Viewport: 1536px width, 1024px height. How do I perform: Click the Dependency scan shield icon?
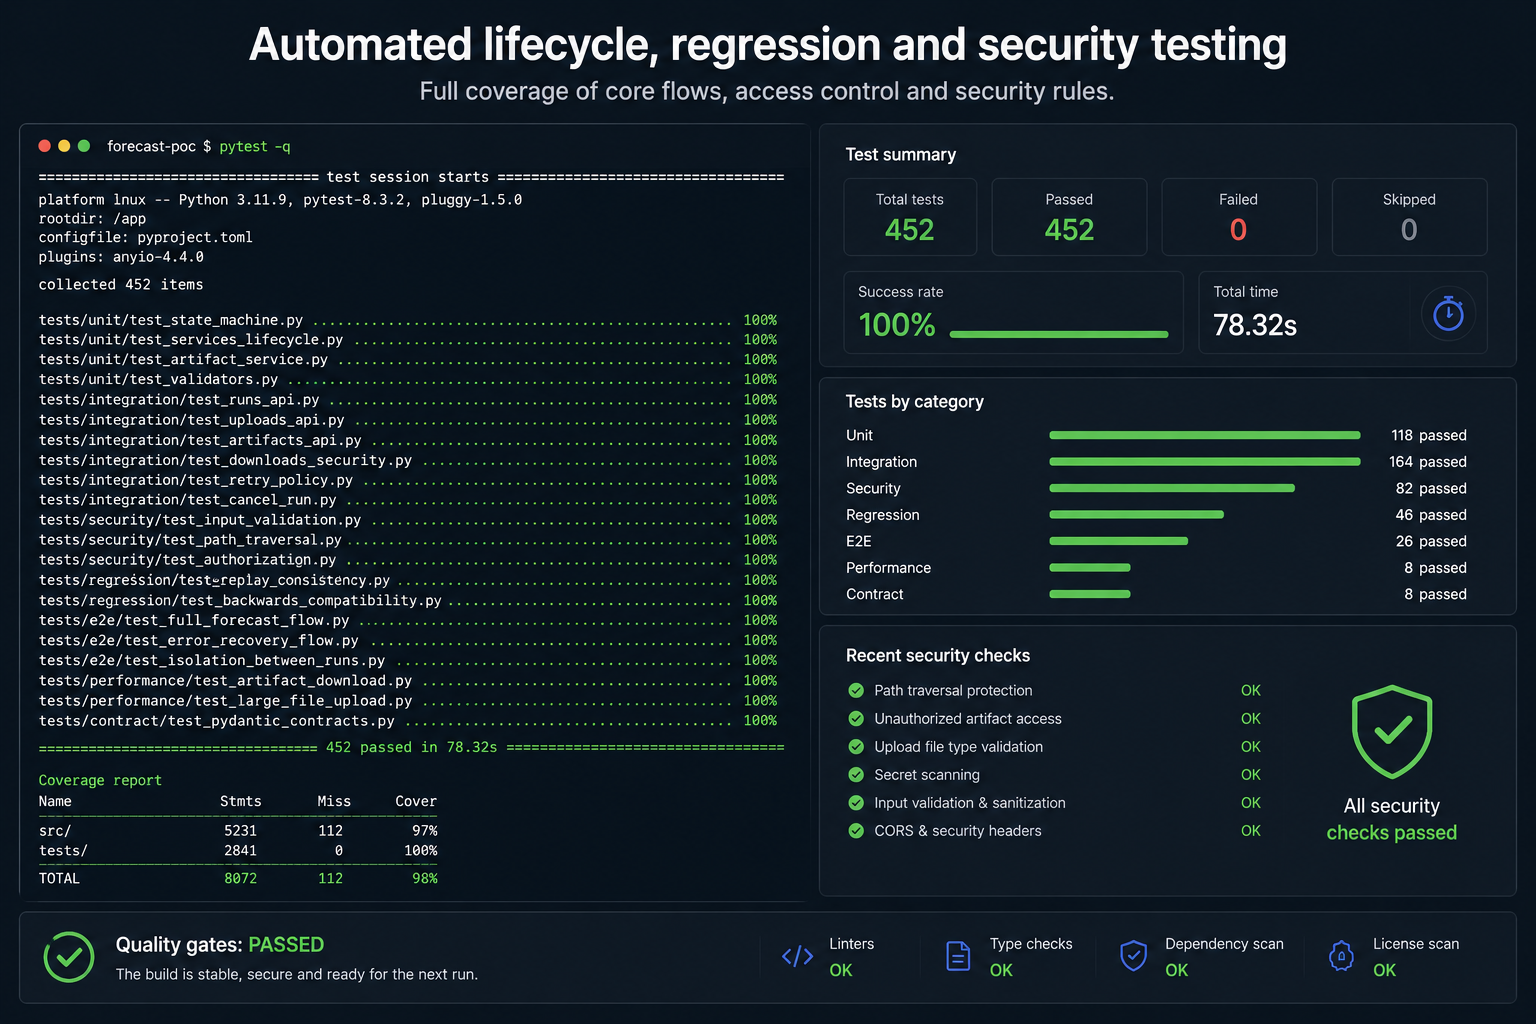point(1133,957)
